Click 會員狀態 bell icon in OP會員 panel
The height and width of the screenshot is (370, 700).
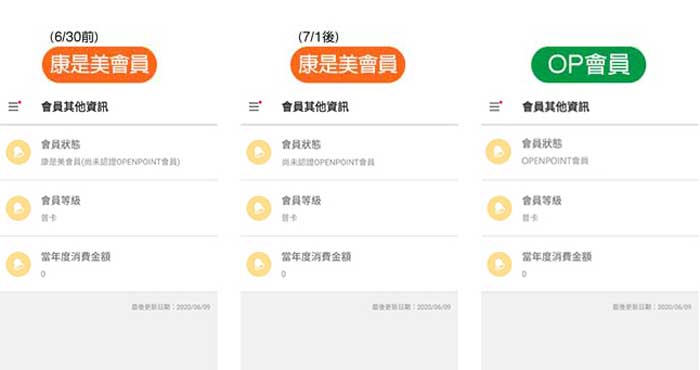click(499, 151)
